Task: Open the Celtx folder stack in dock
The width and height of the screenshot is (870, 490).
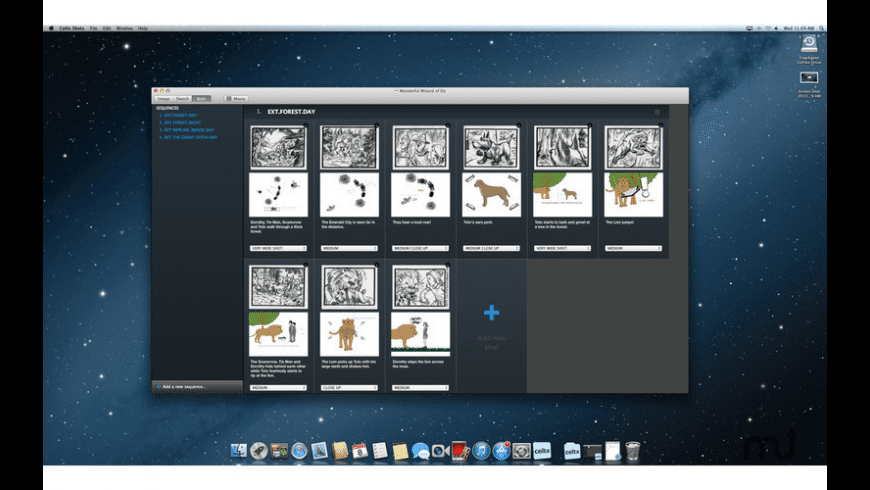Action: 571,451
